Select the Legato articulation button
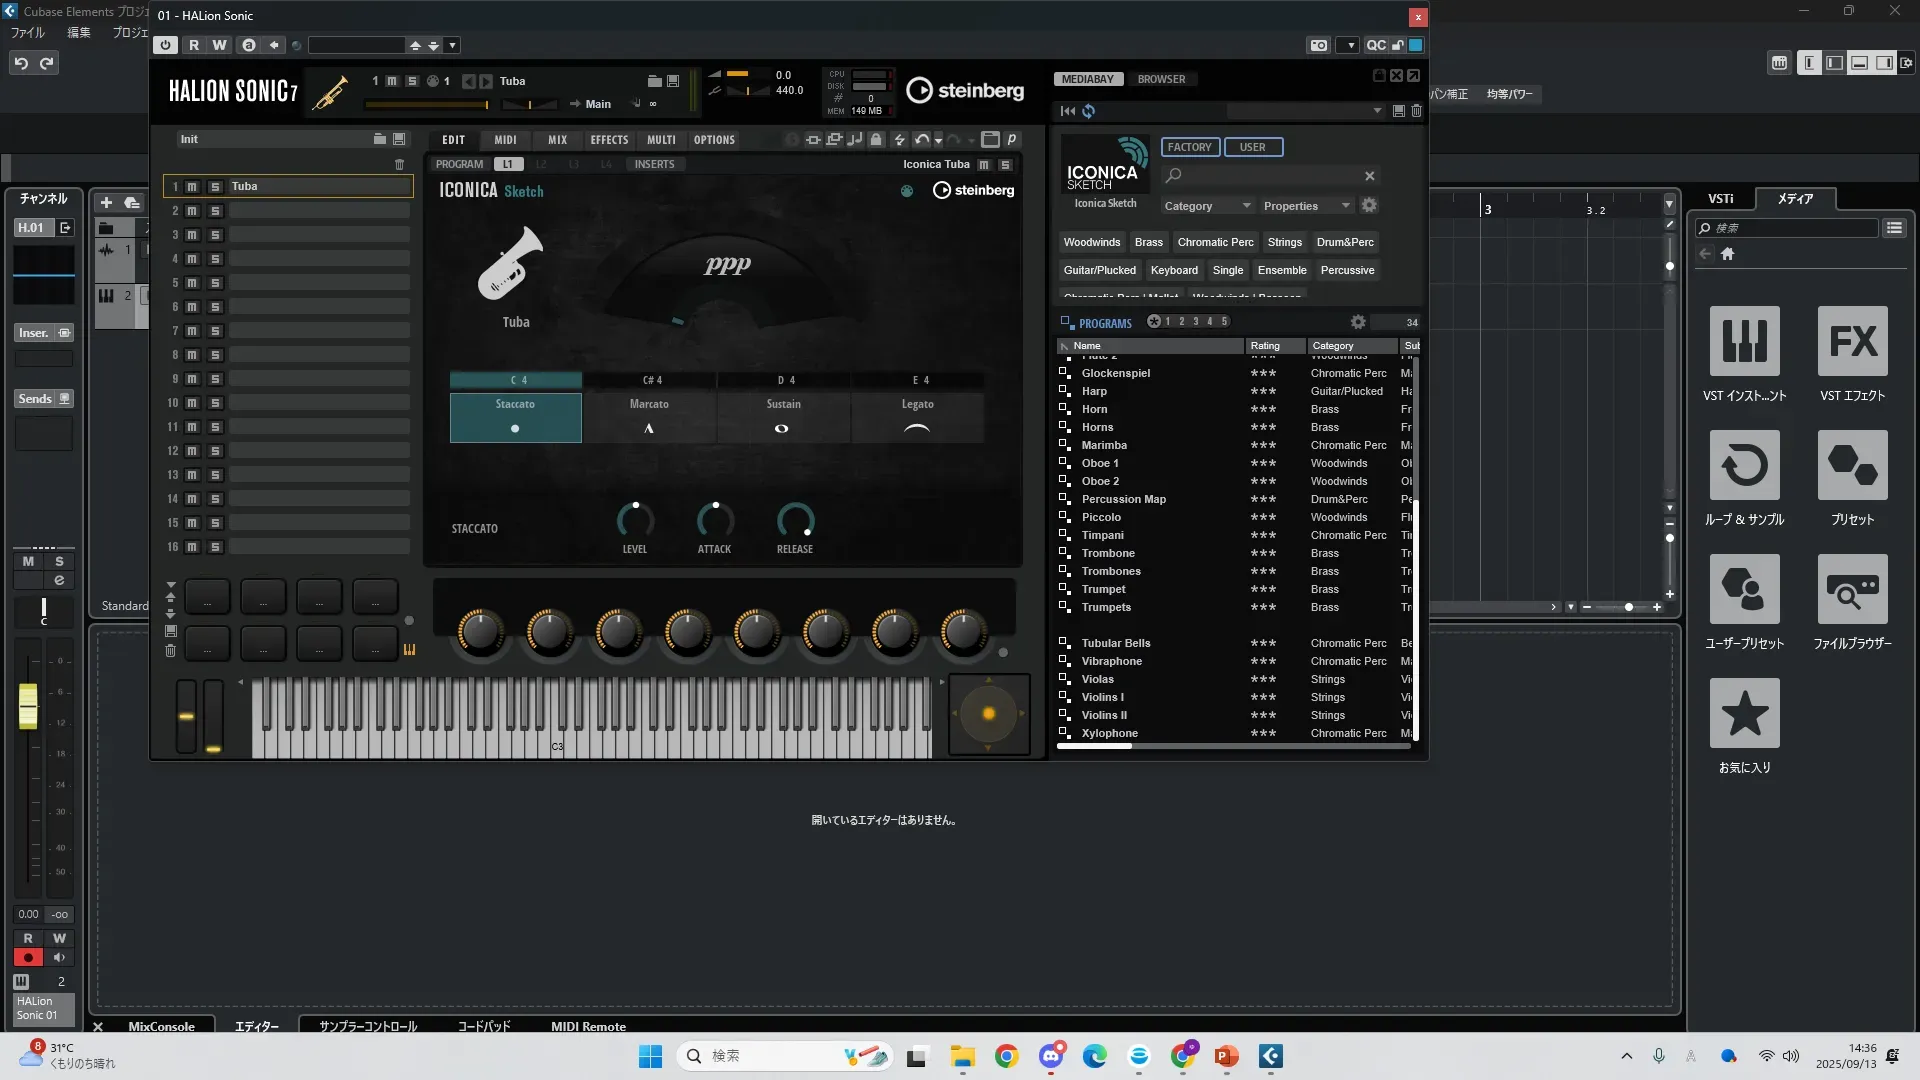This screenshot has height=1080, width=1920. [x=917, y=416]
